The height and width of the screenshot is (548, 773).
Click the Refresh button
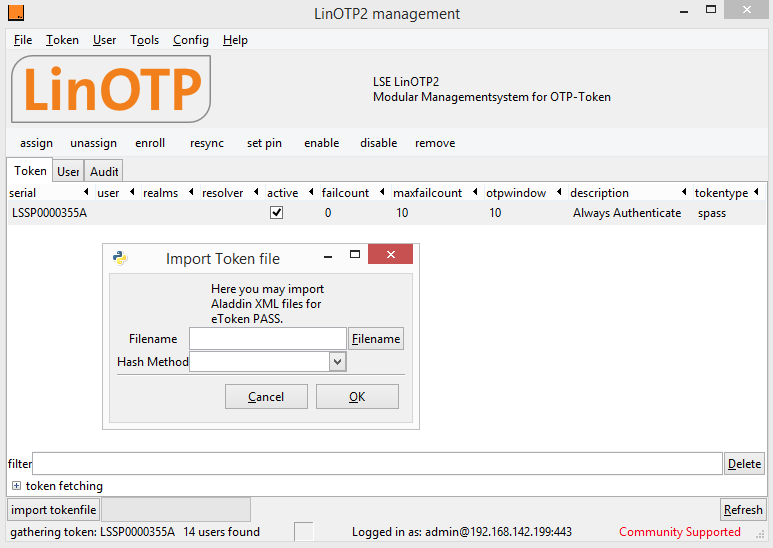pos(743,510)
